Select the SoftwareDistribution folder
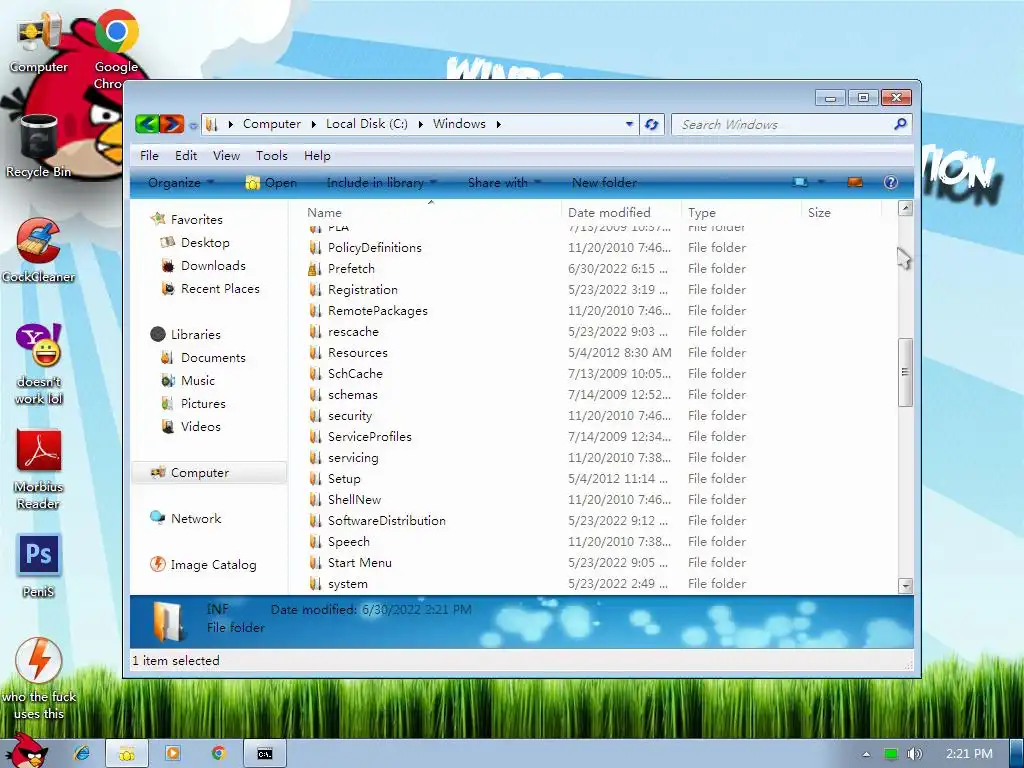The width and height of the screenshot is (1024, 768). [387, 520]
